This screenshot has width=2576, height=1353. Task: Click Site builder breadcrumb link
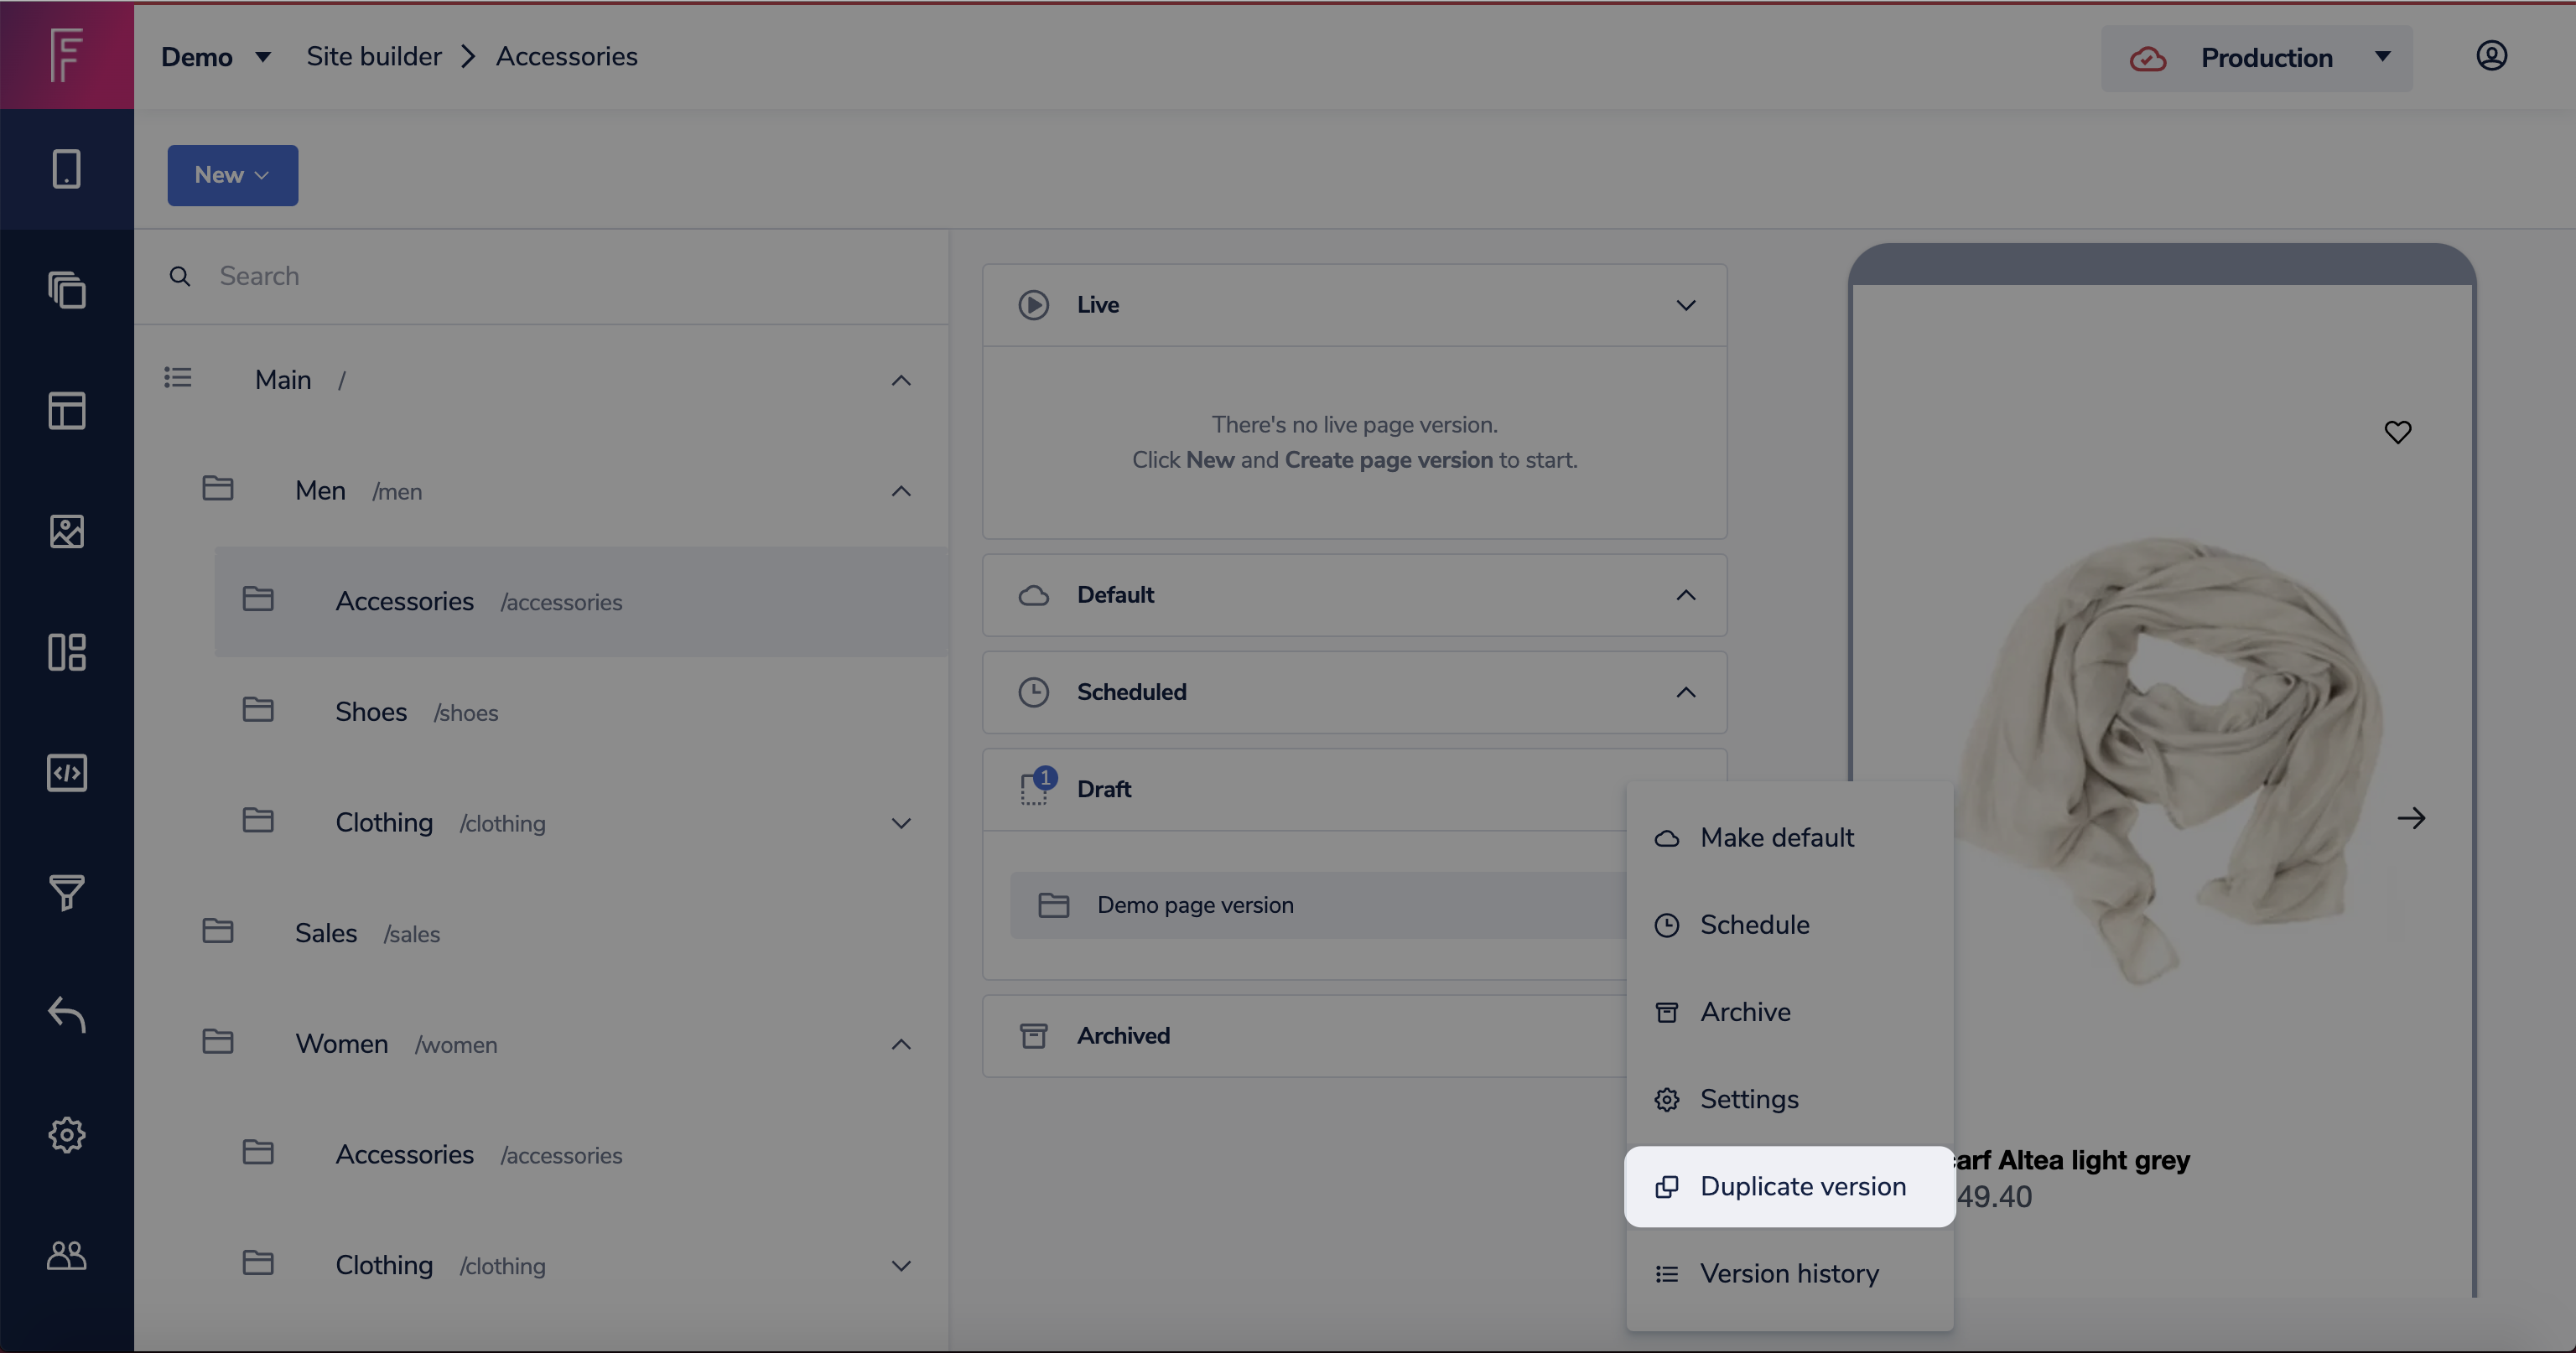click(374, 56)
